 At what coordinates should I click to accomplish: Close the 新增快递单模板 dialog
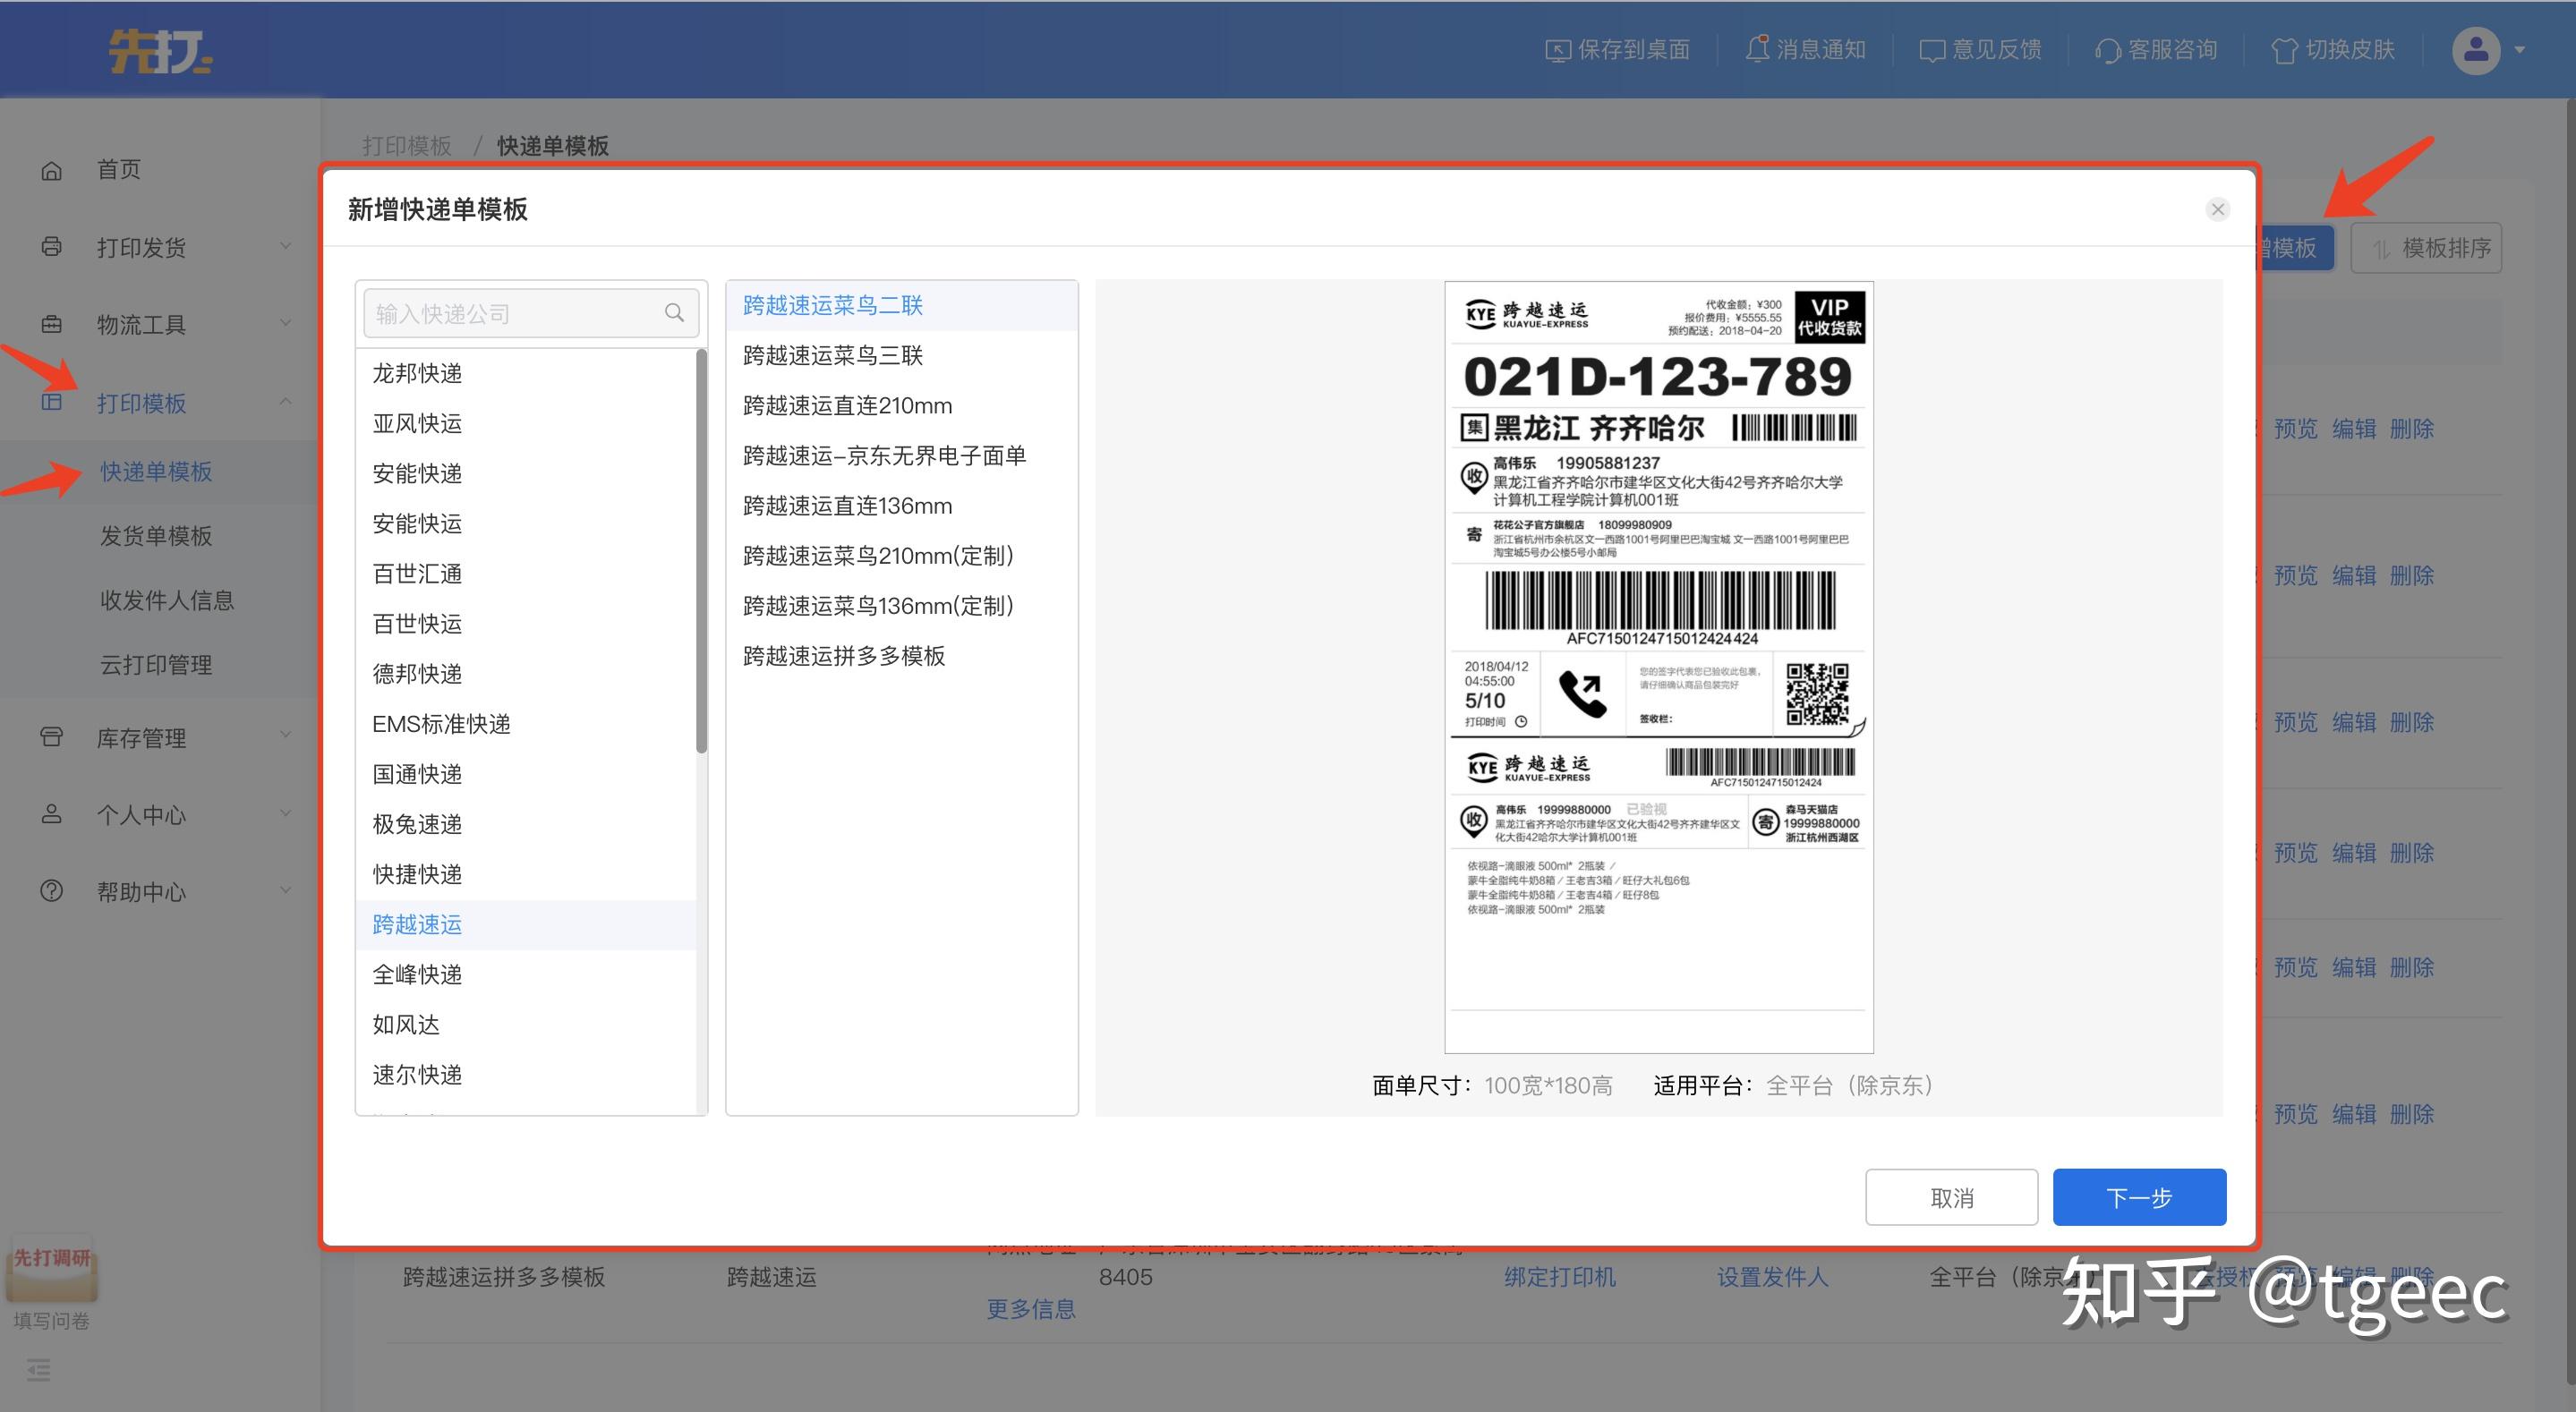tap(2218, 209)
